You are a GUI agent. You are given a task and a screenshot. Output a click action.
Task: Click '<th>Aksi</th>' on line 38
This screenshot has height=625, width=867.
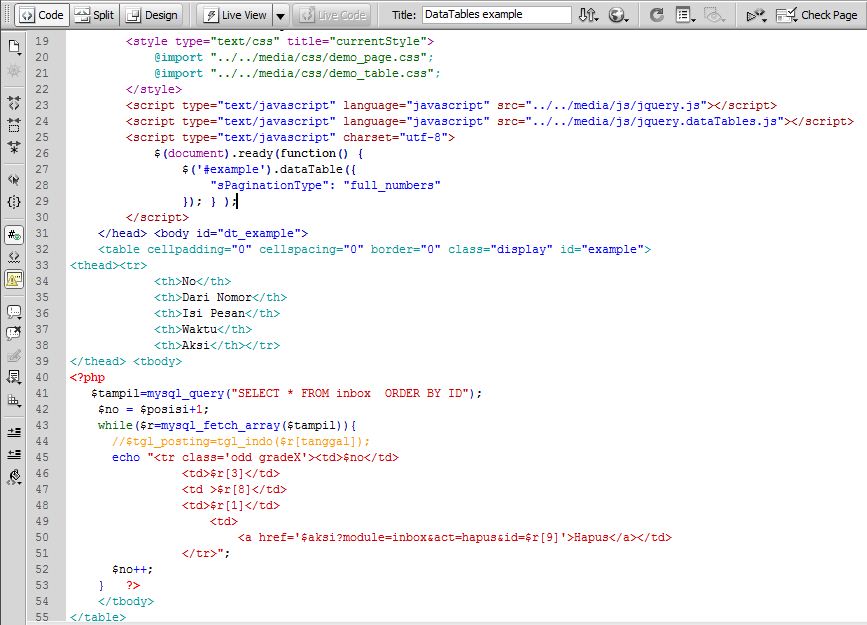200,345
